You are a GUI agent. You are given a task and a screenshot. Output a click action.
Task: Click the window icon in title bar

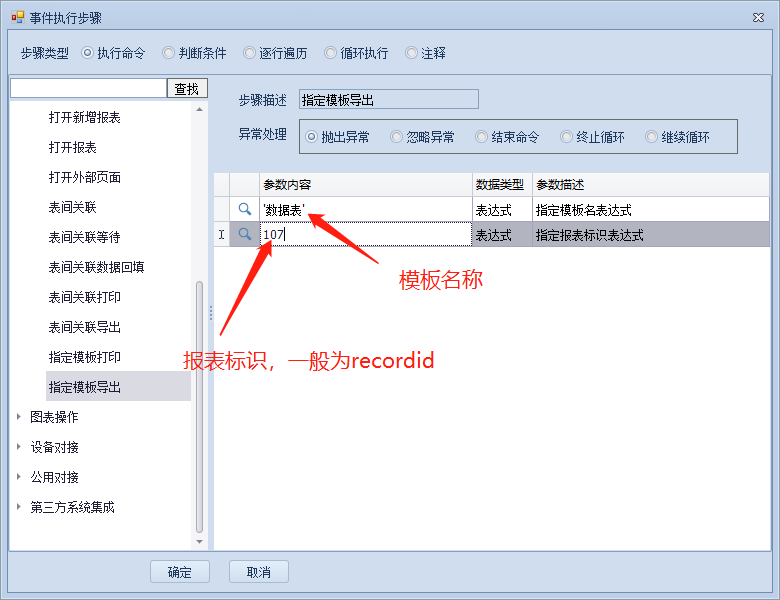pyautogui.click(x=17, y=17)
